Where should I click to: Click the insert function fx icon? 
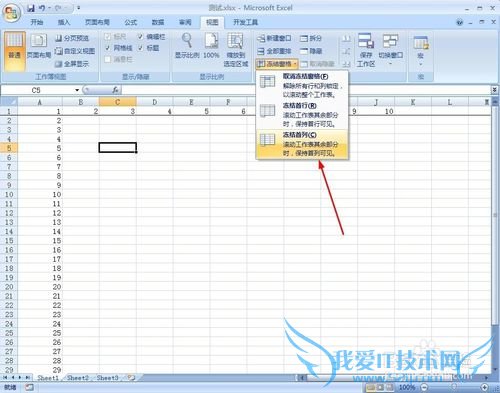115,90
